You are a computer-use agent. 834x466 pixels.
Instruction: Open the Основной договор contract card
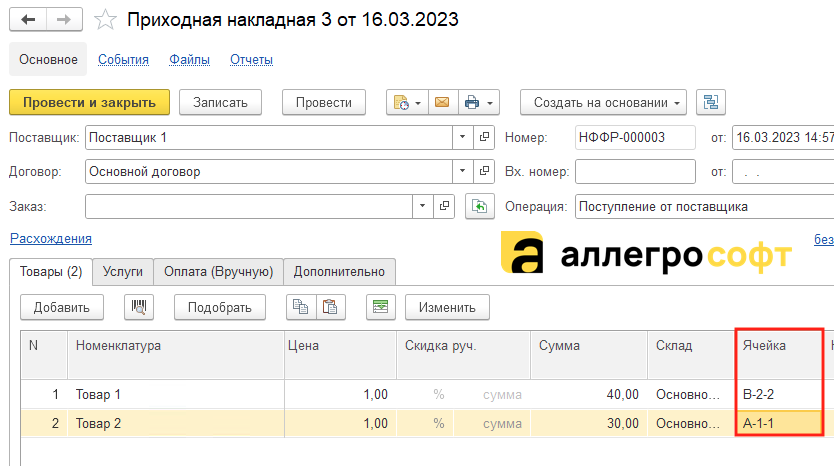pyautogui.click(x=484, y=171)
